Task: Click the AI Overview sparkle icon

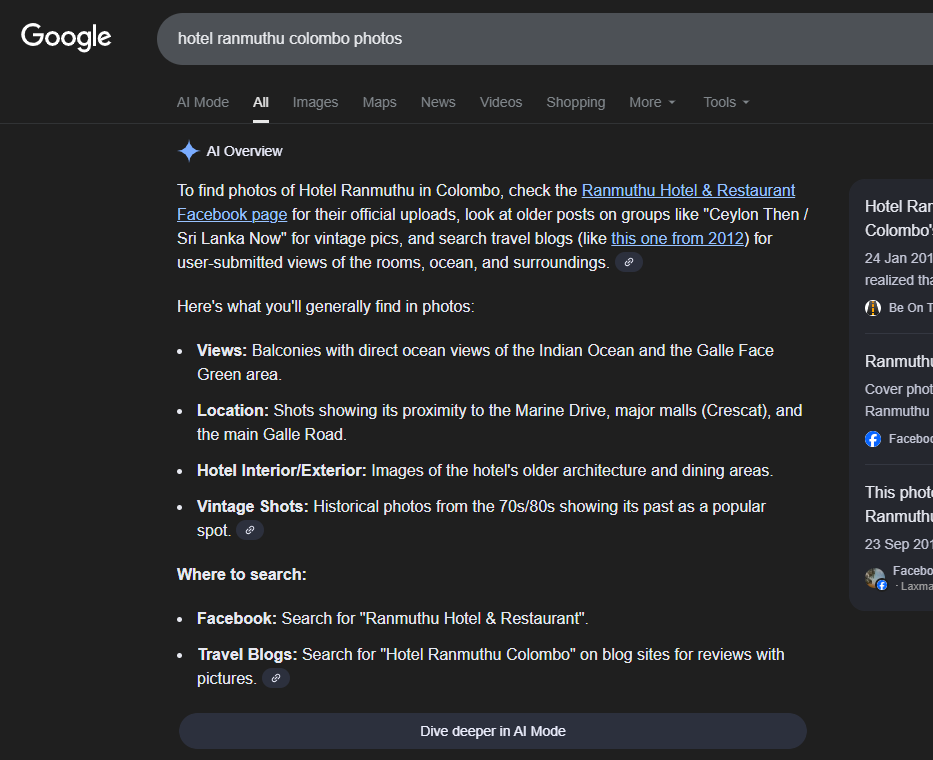Action: (189, 151)
